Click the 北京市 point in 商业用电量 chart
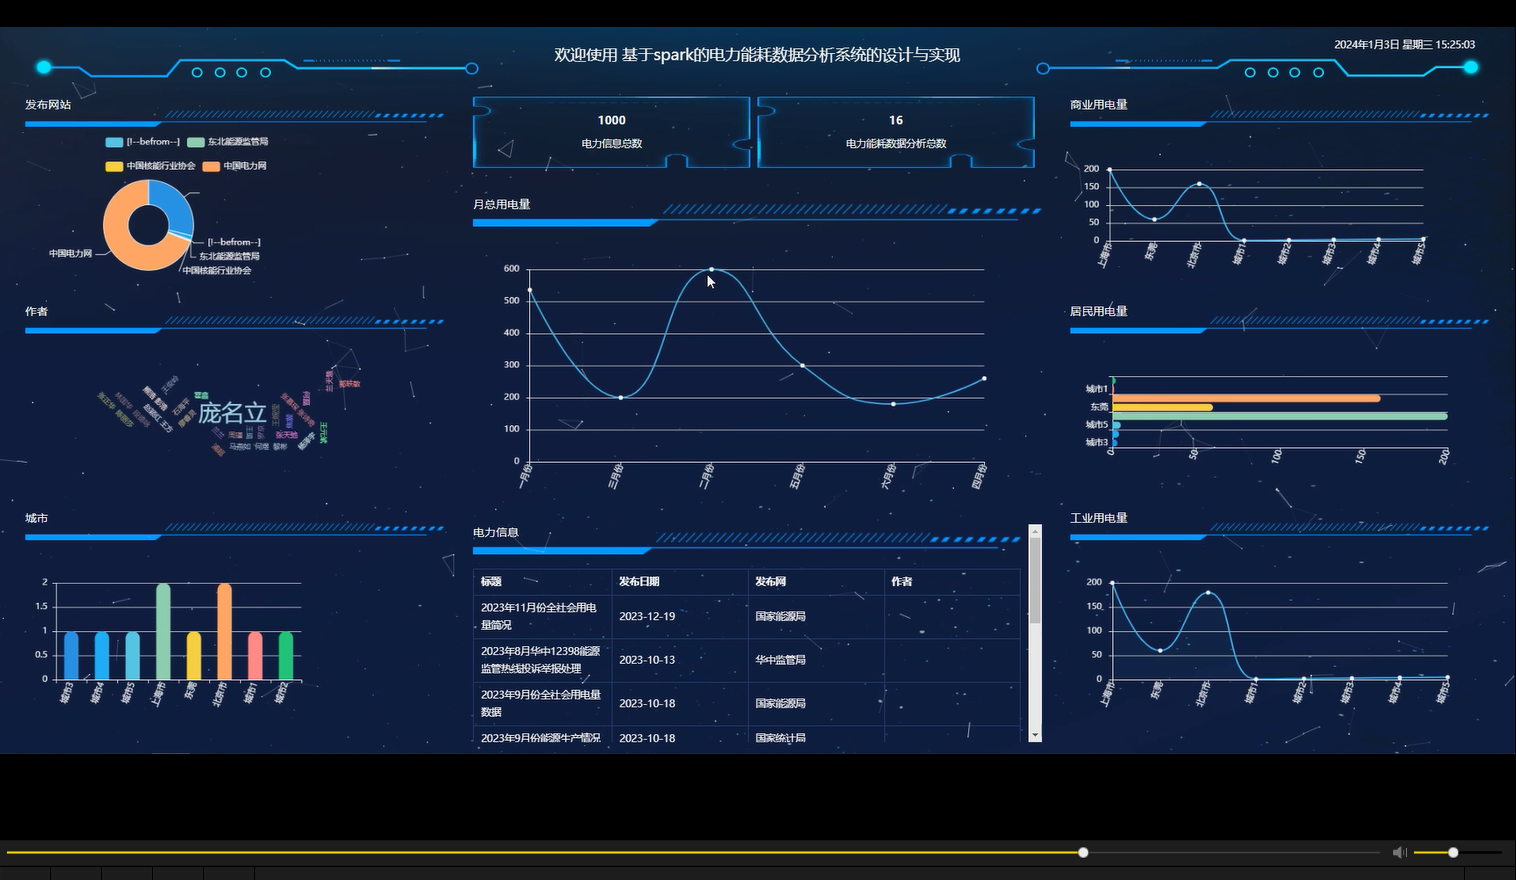Viewport: 1516px width, 880px height. point(1199,184)
